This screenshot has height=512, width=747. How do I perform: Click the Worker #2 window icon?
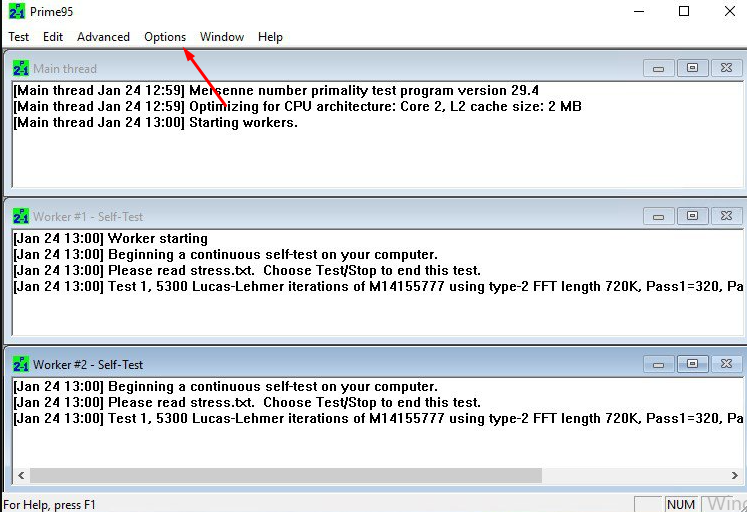click(21, 364)
